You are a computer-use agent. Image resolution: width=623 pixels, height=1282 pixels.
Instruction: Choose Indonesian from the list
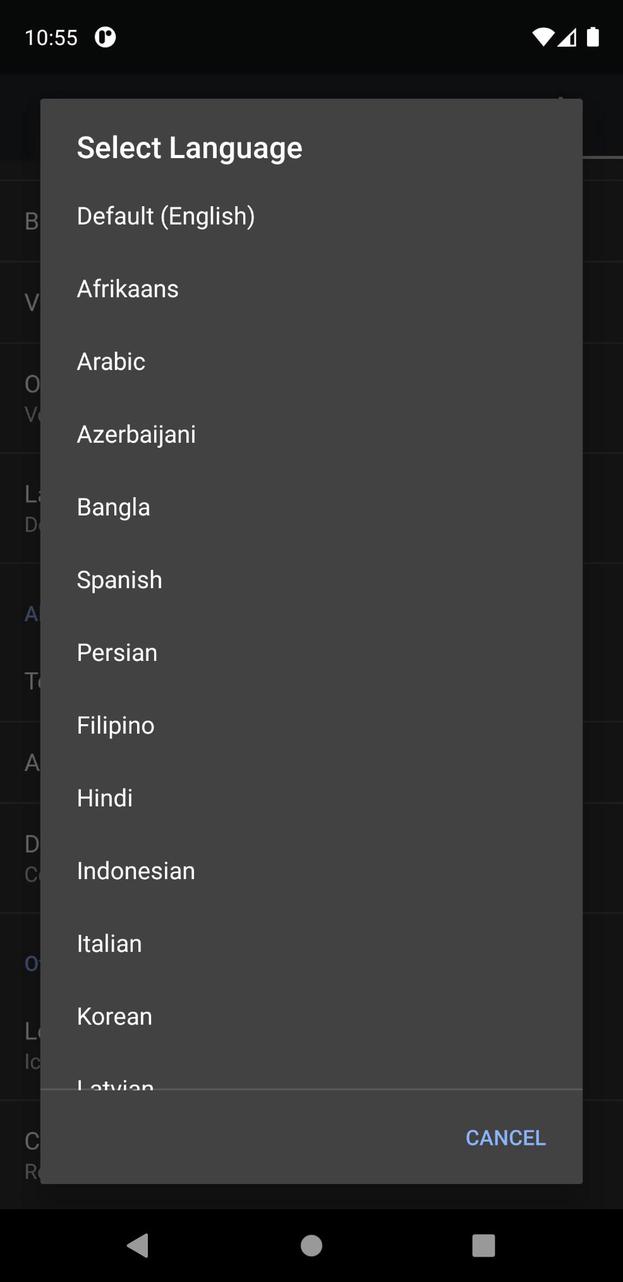tap(136, 871)
